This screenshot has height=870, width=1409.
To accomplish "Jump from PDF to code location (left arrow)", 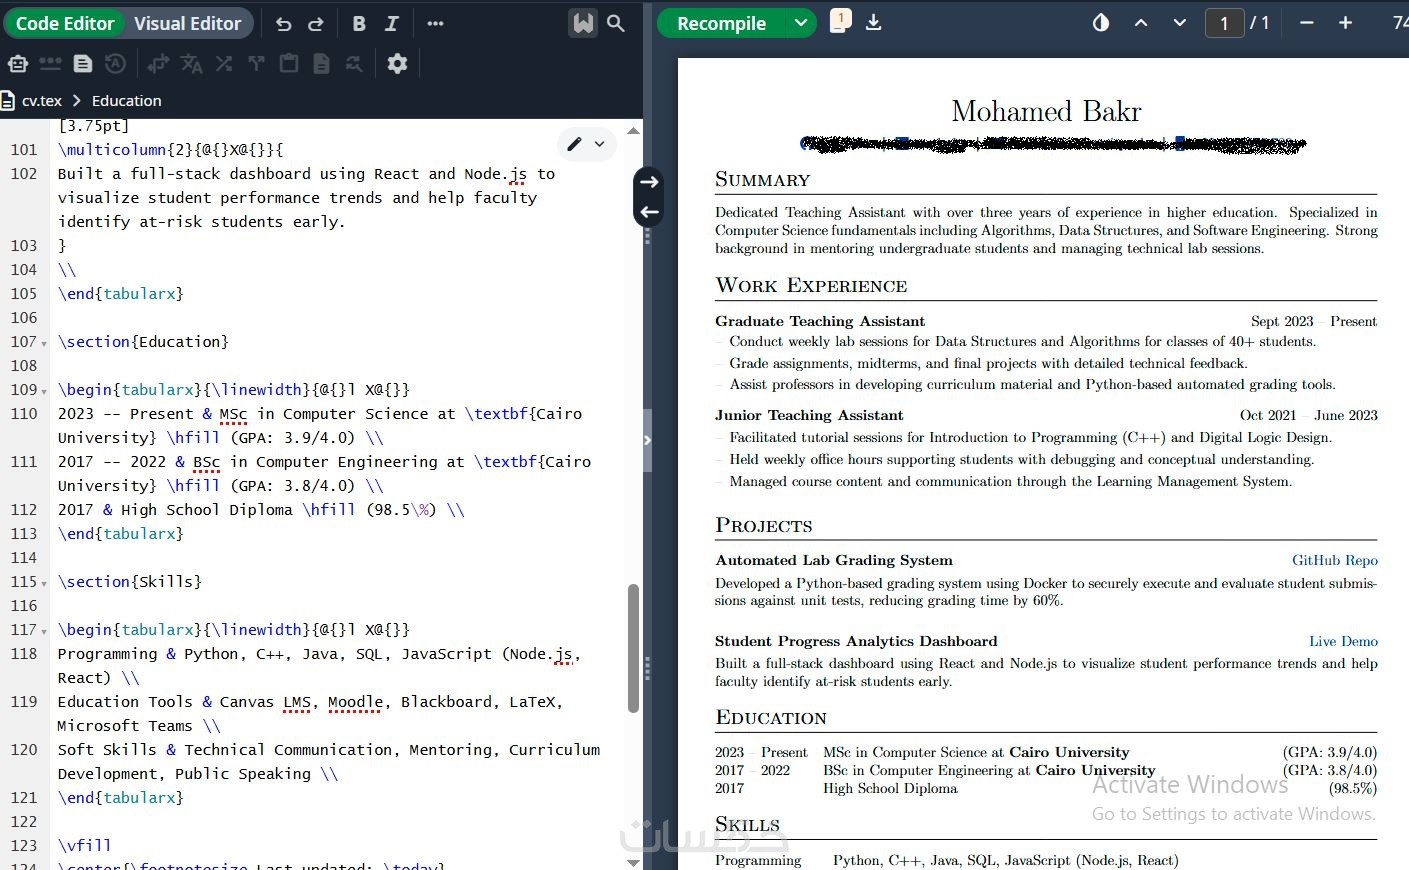I will coord(648,212).
